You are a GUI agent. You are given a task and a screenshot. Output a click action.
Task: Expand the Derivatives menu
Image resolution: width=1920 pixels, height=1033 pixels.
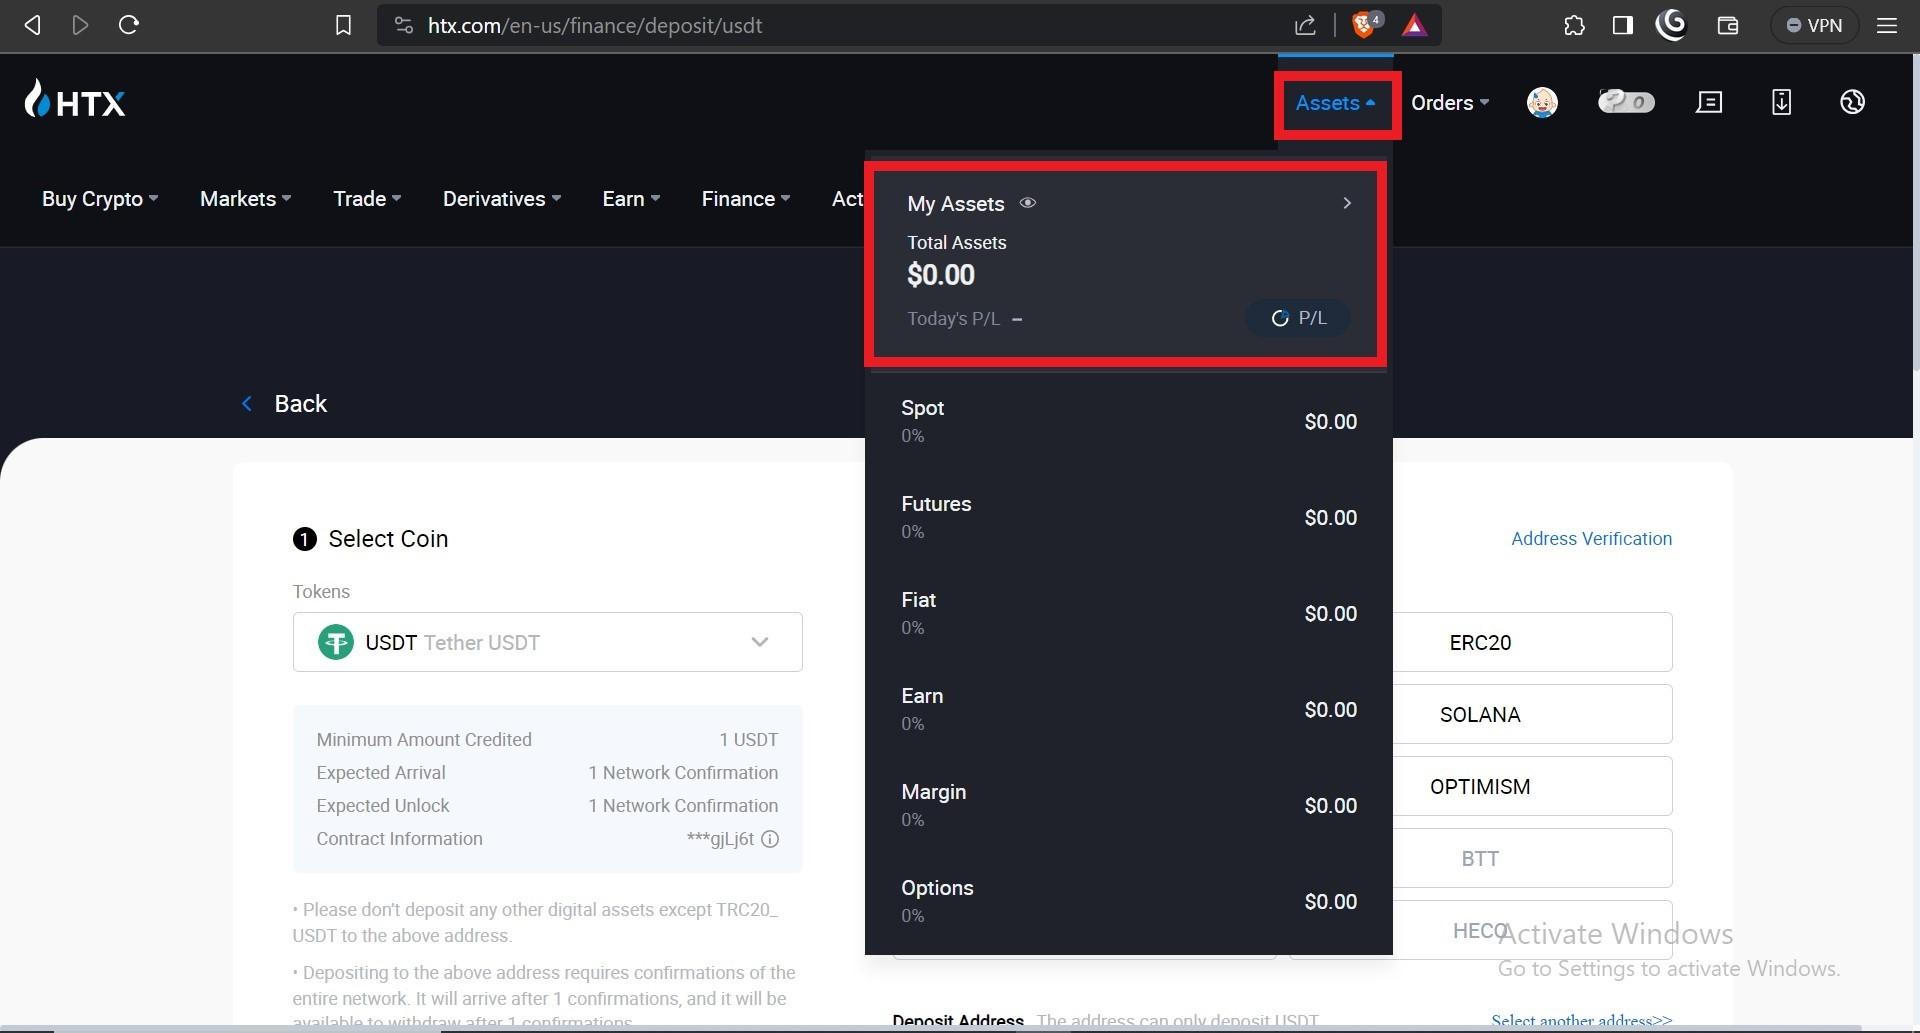(502, 199)
